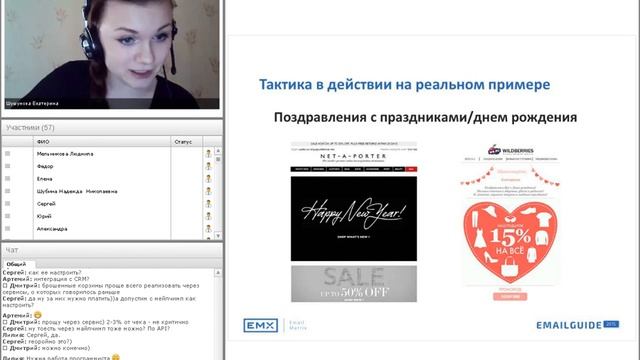
Task: Click the slide title 'Тактика в действии на реальном примере'
Action: (404, 84)
